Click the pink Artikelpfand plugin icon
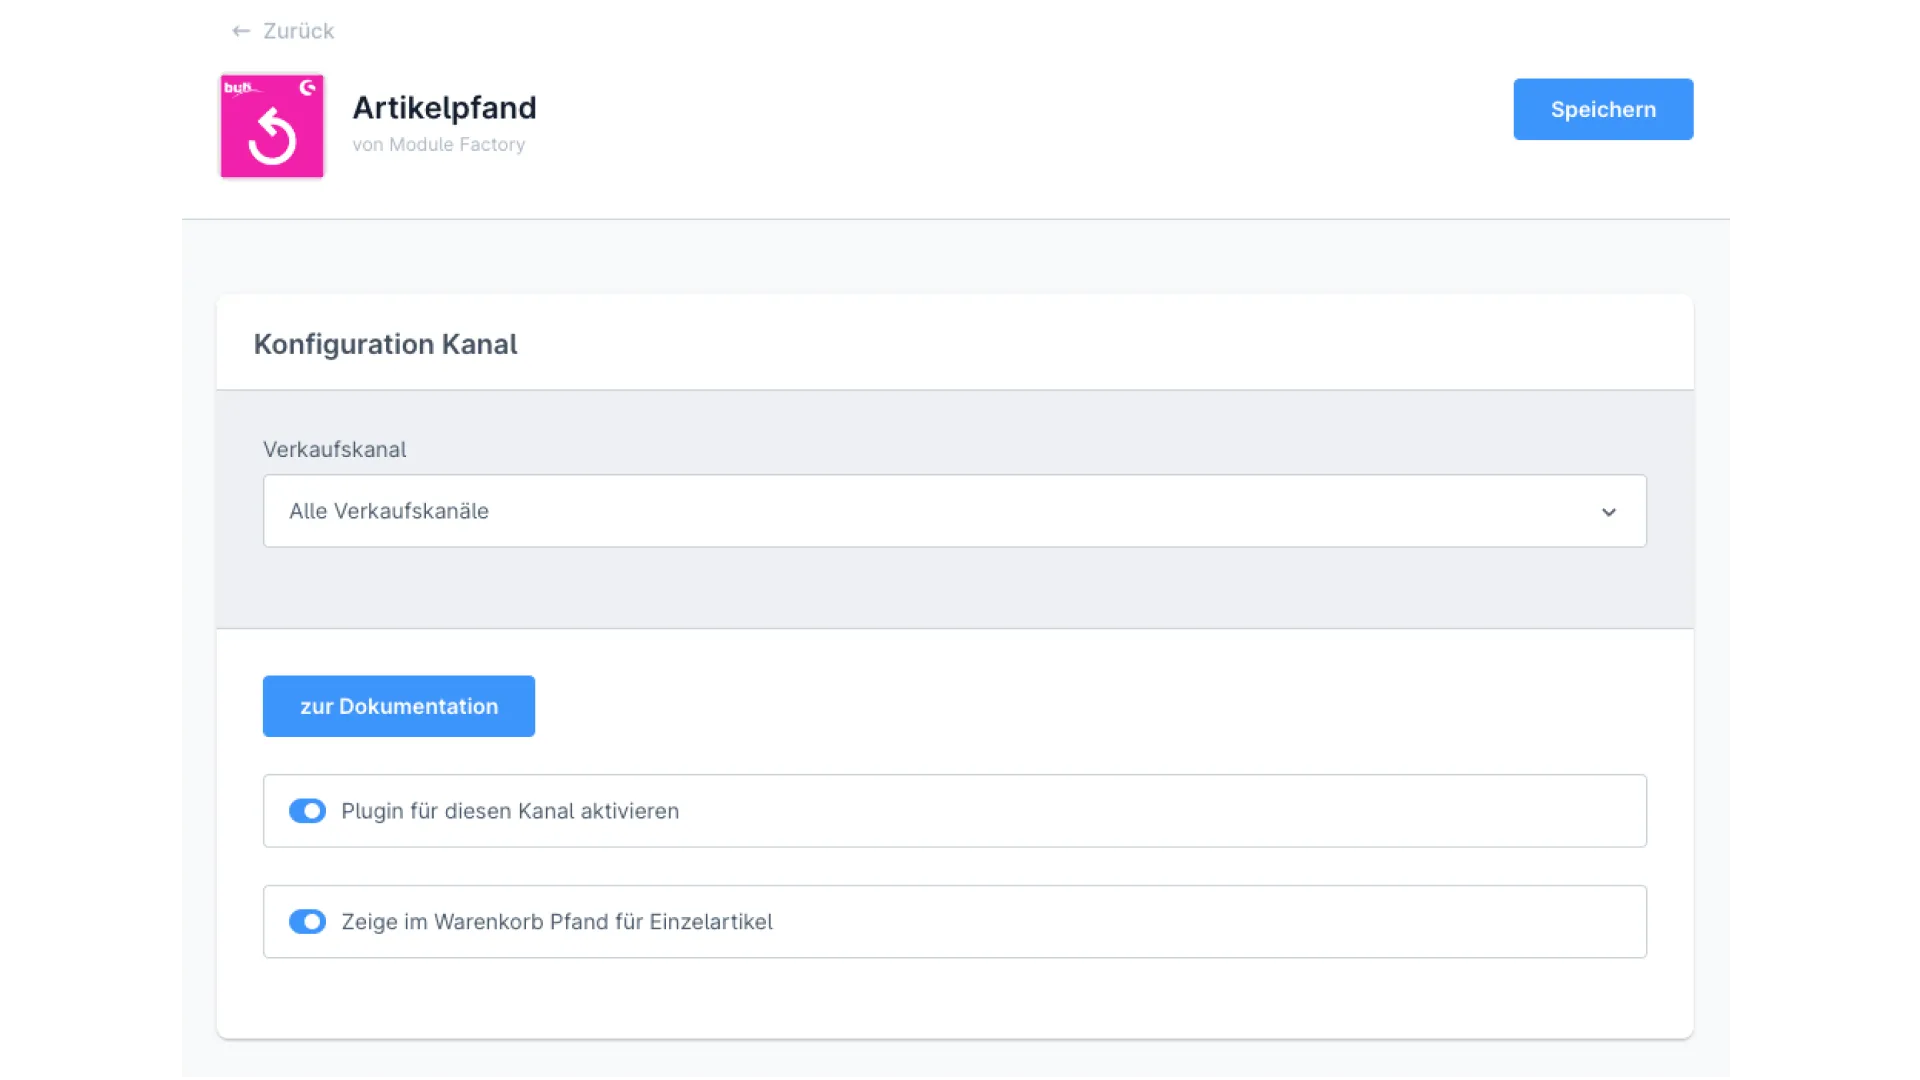1920x1080 pixels. pos(271,126)
